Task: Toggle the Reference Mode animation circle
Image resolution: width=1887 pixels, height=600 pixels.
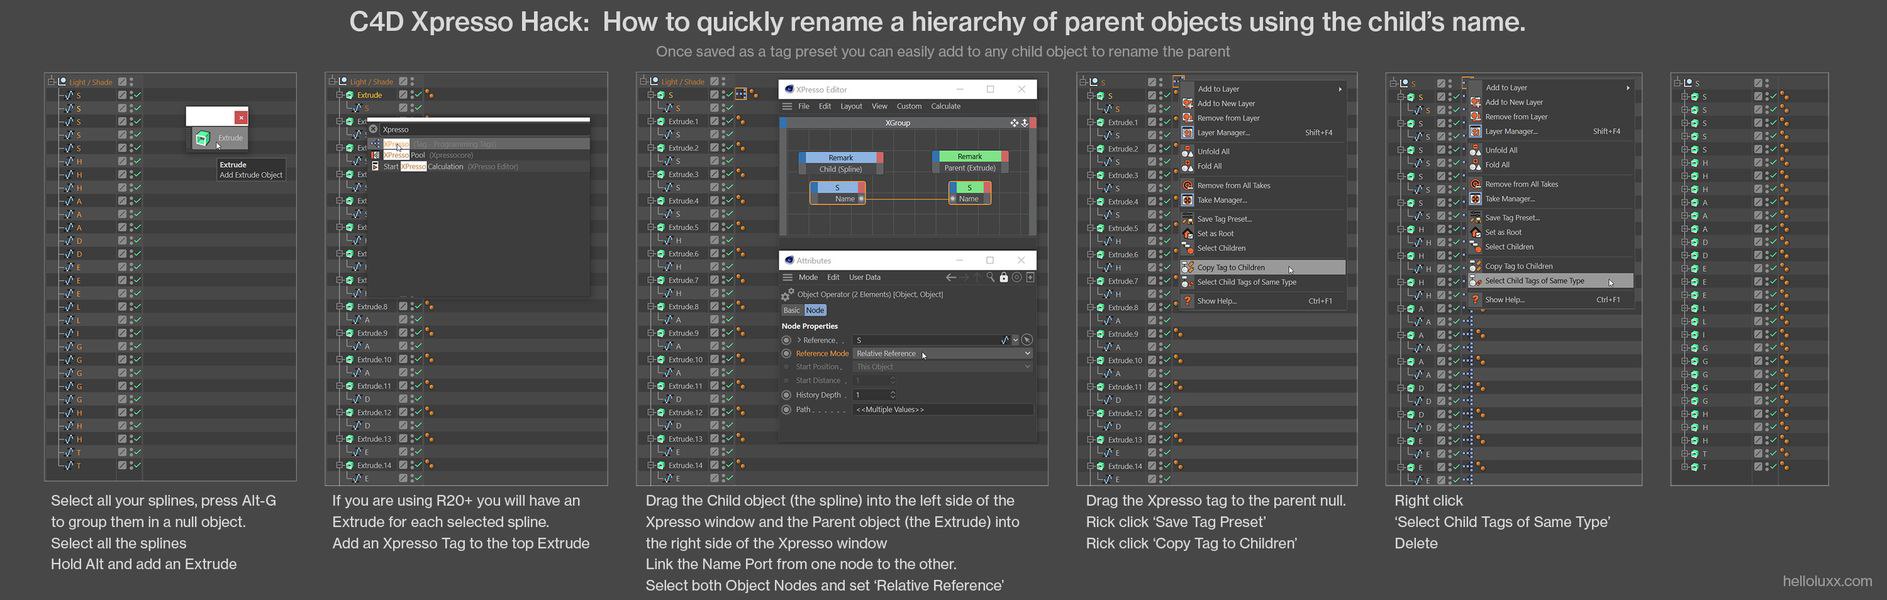Action: (x=786, y=353)
